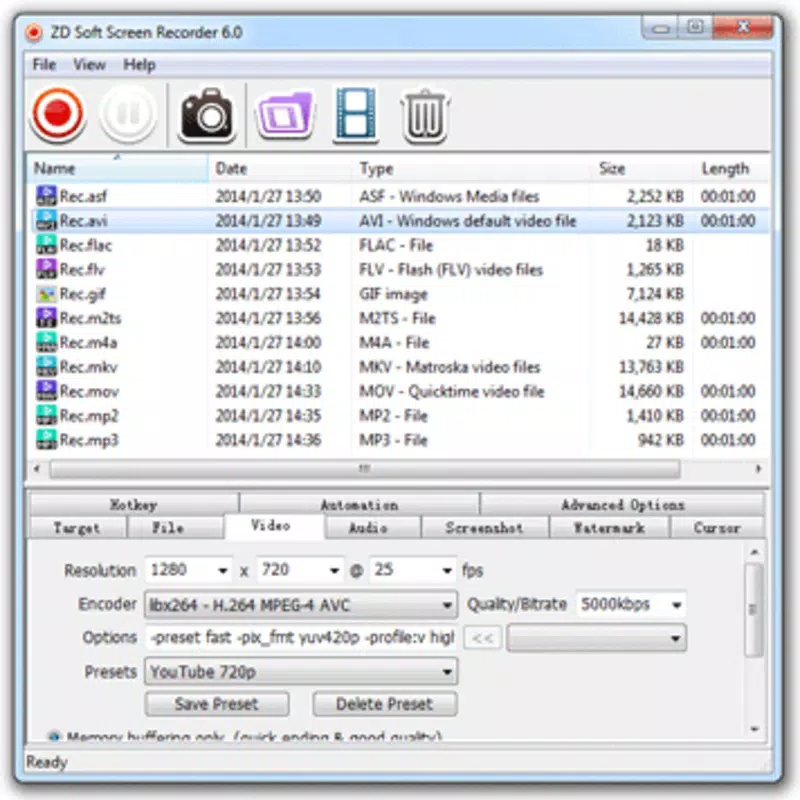Select the memory buffering only radio option

coord(54,736)
